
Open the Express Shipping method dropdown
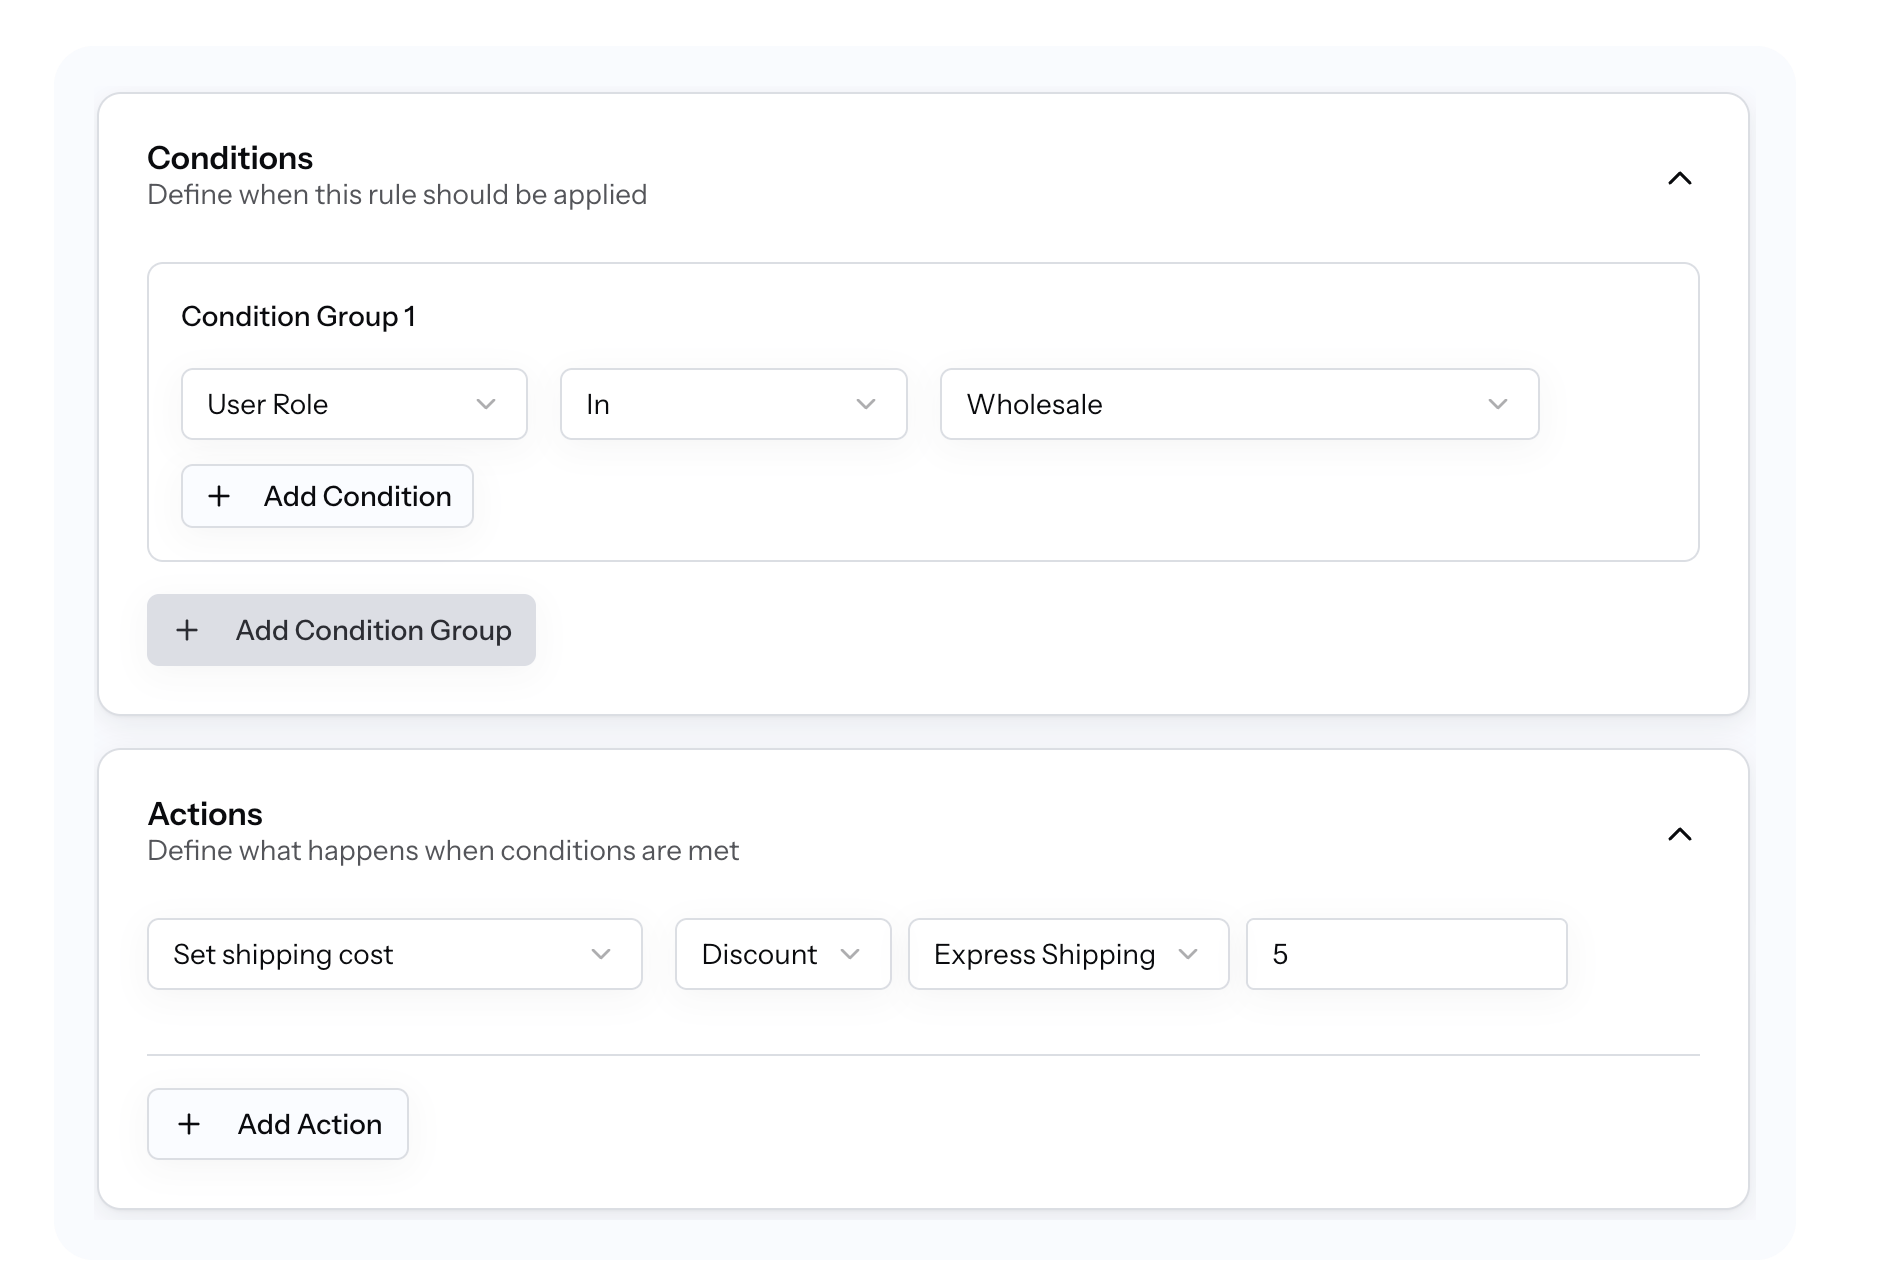1067,954
